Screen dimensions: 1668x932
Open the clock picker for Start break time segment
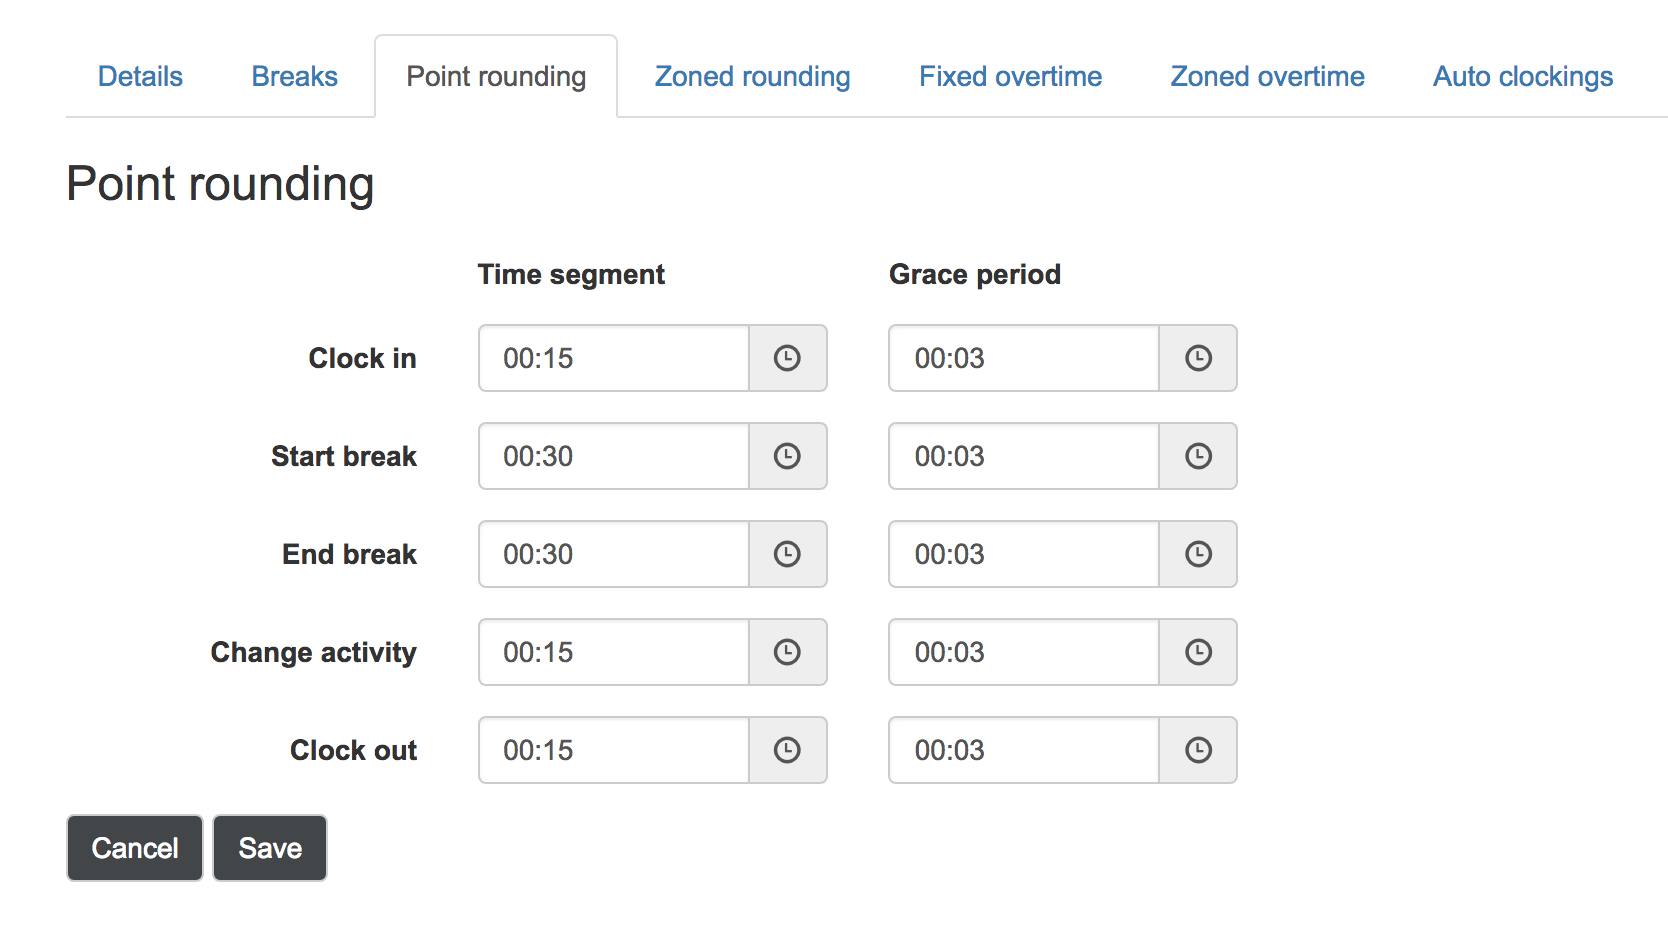[787, 456]
